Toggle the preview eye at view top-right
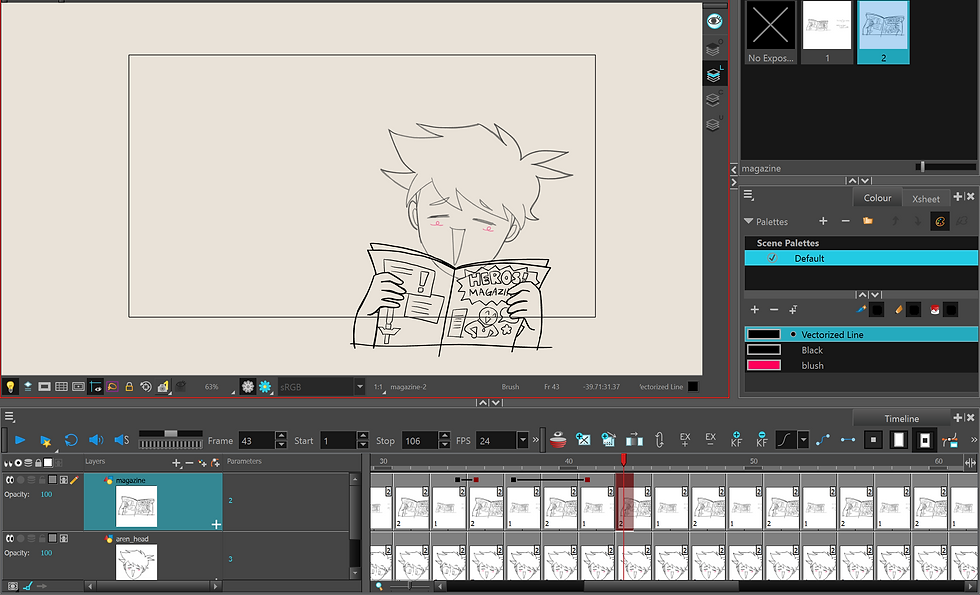The image size is (980, 595). [714, 21]
